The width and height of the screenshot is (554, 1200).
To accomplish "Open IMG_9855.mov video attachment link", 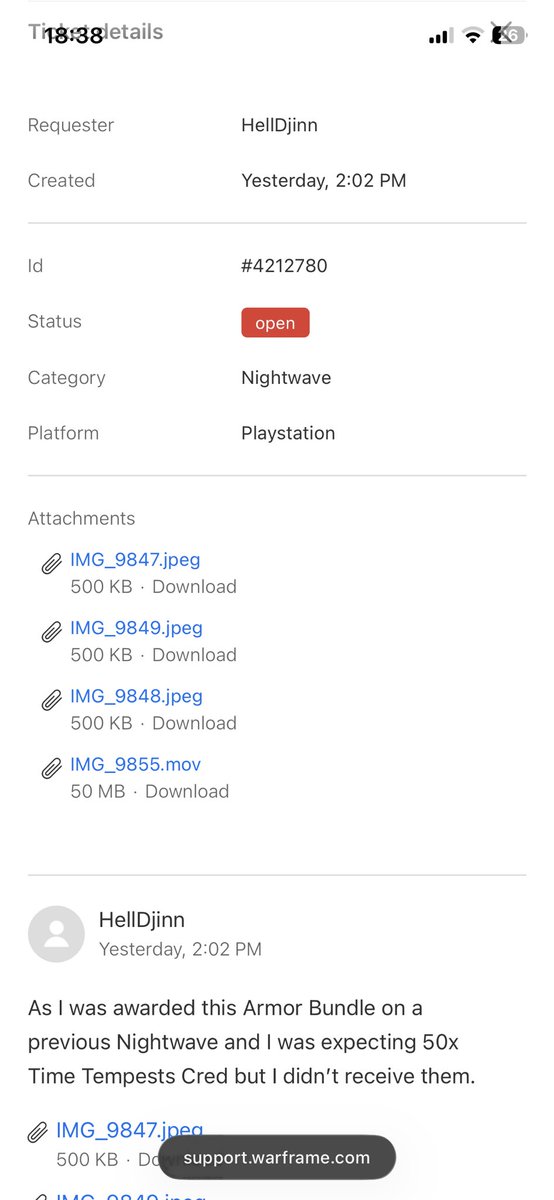I will 135,764.
